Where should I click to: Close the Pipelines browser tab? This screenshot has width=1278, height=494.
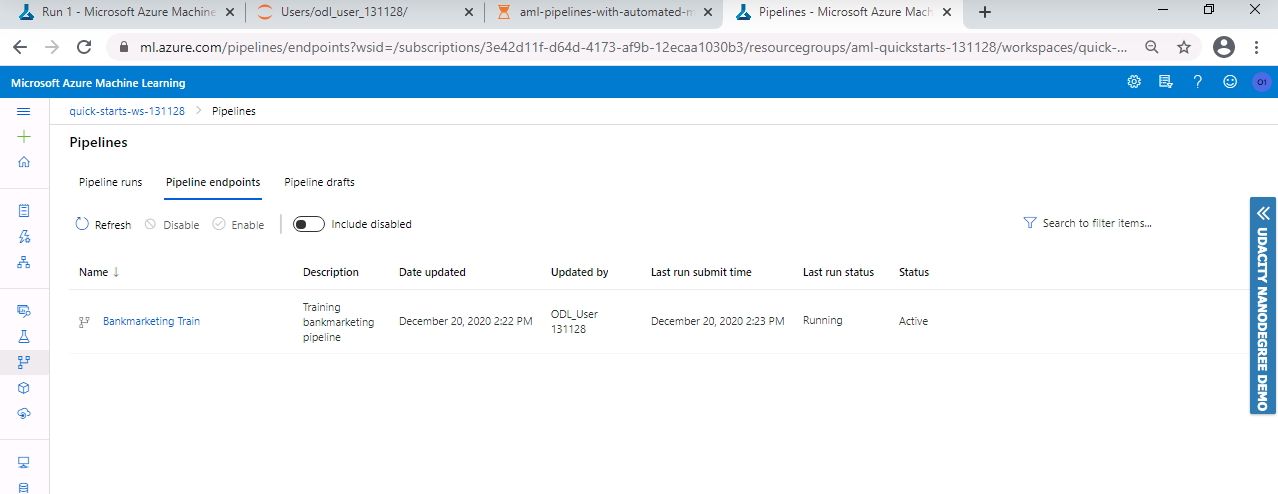coord(947,12)
